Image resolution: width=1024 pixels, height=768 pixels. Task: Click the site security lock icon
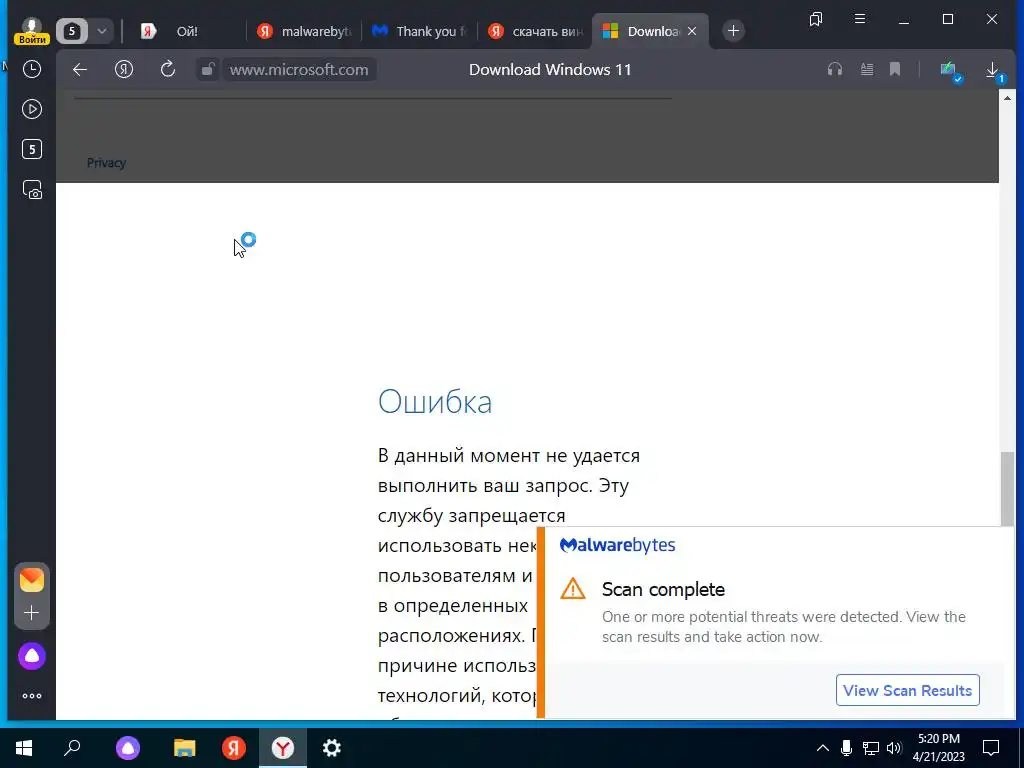pyautogui.click(x=207, y=69)
